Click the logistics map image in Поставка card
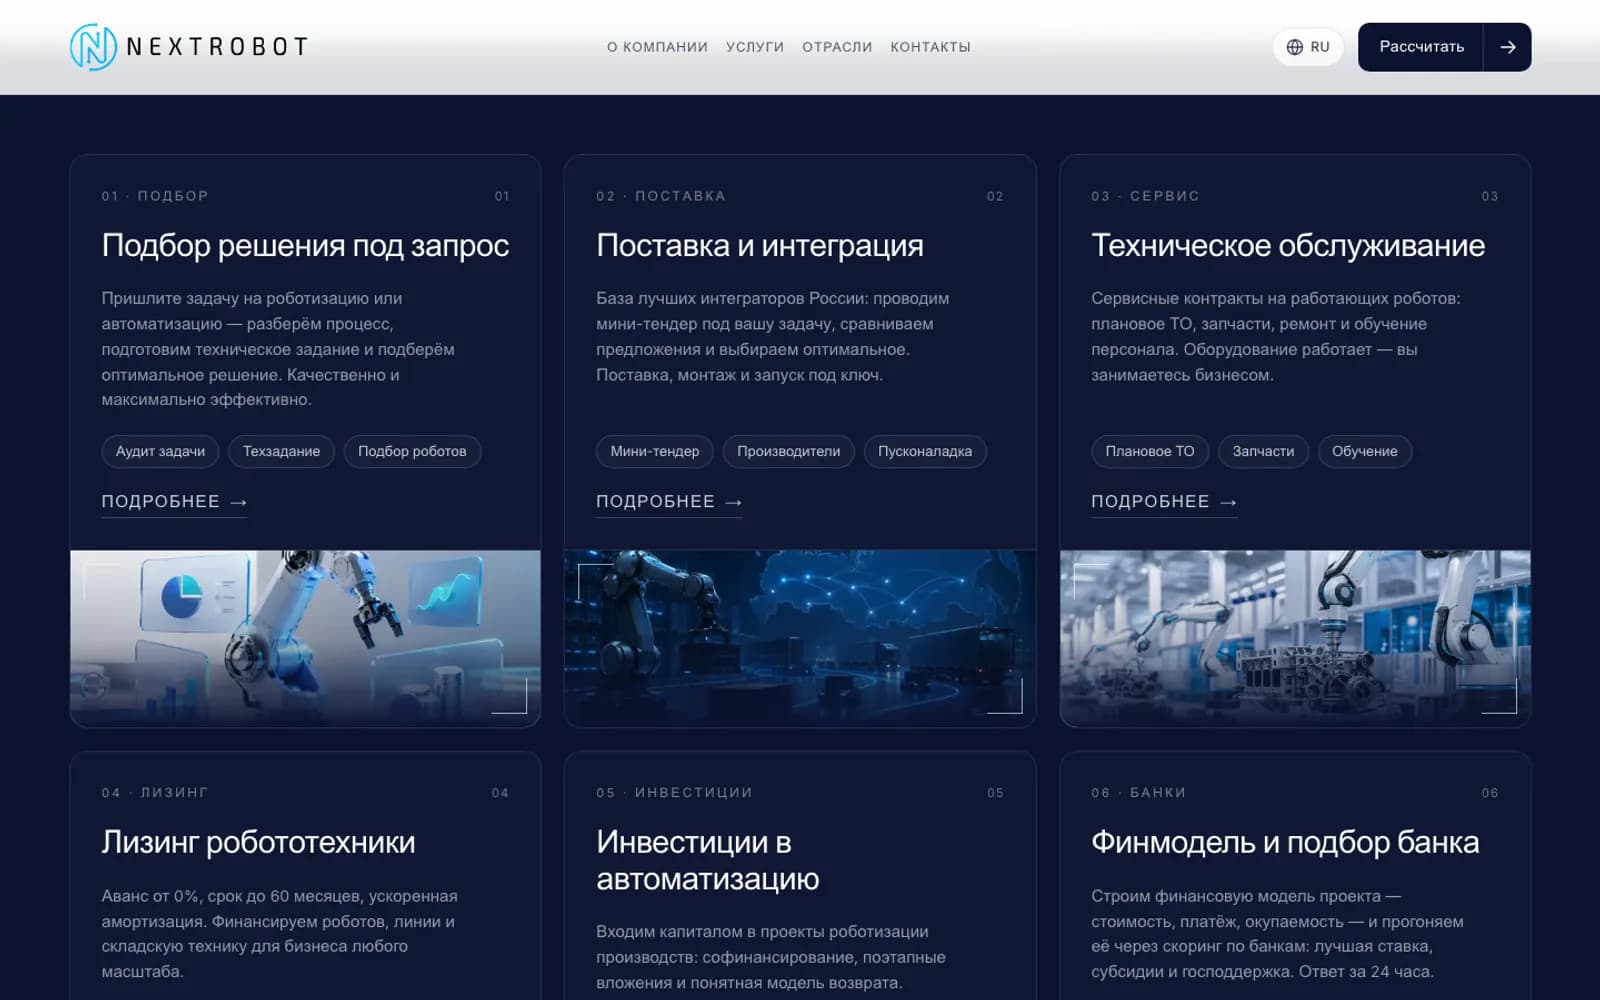 pyautogui.click(x=800, y=638)
